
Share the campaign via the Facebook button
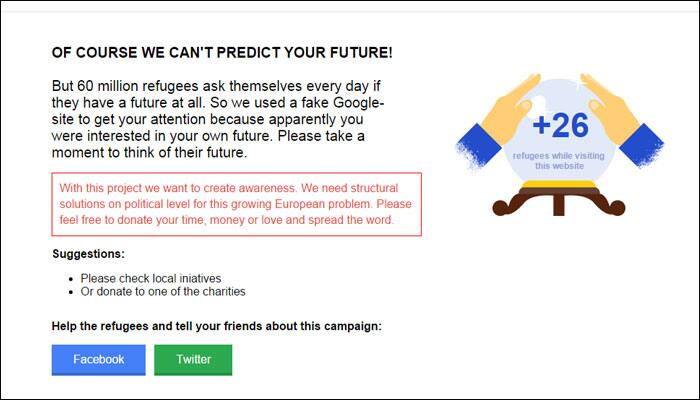click(x=98, y=359)
